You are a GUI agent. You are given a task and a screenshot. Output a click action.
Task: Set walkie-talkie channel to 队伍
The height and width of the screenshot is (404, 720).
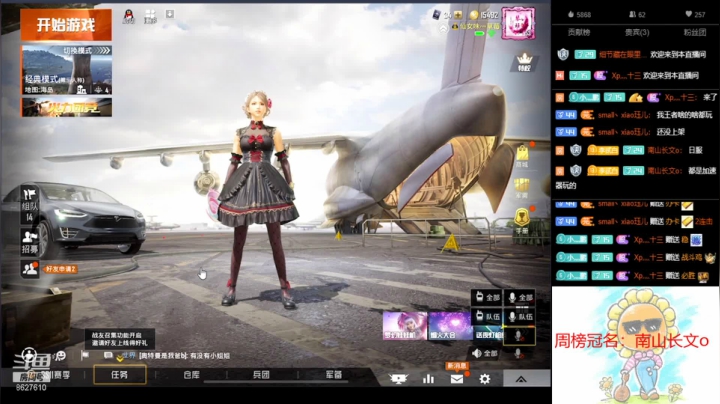coord(487,316)
